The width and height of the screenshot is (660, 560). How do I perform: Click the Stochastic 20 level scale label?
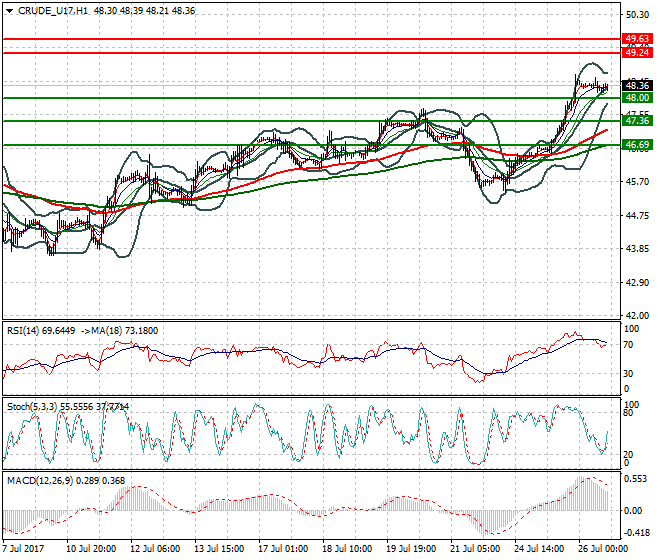click(x=628, y=454)
